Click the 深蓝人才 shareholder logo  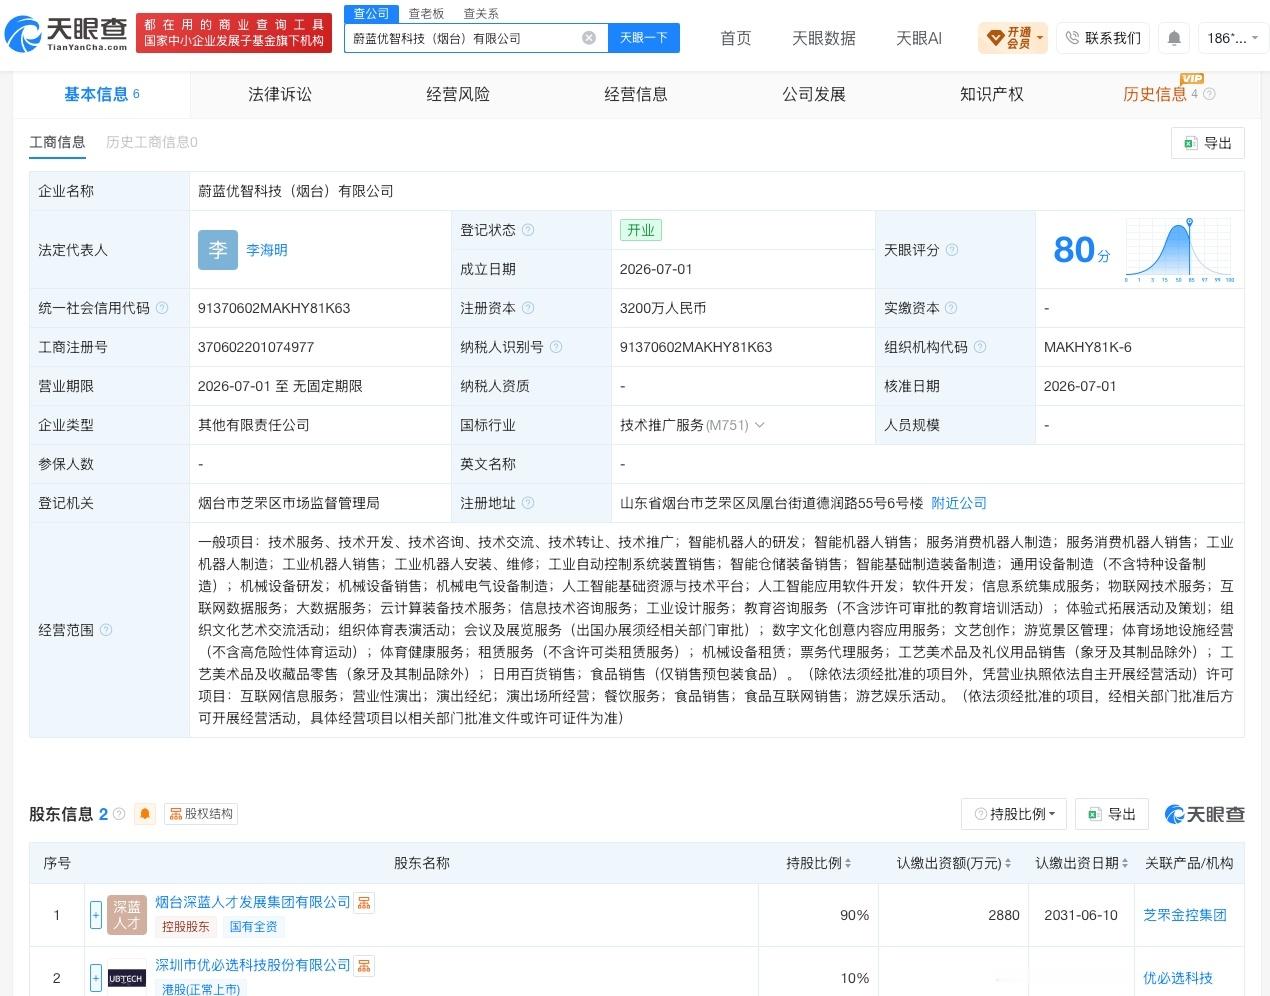pos(127,915)
